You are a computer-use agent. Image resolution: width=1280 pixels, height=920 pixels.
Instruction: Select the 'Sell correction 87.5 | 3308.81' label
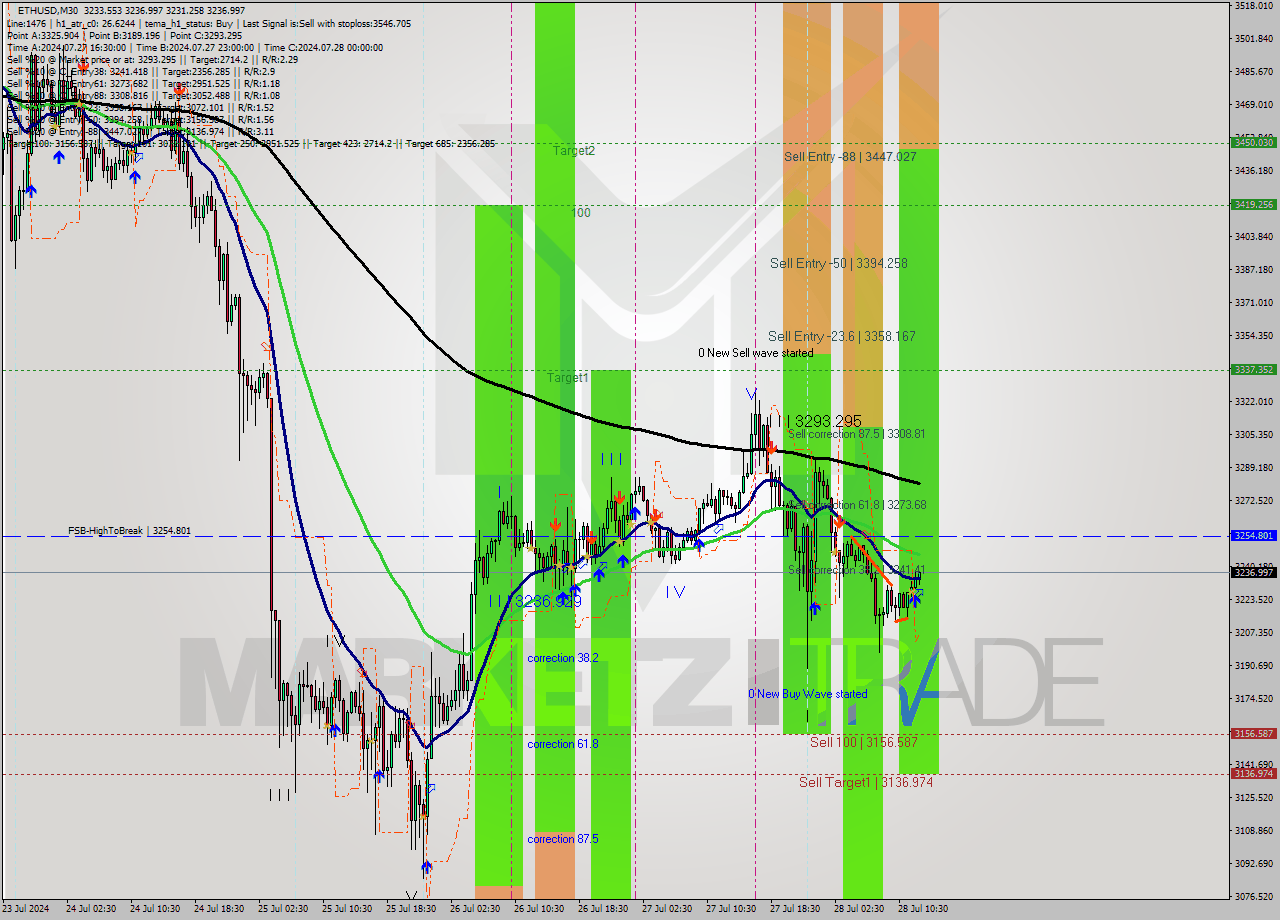click(x=856, y=434)
